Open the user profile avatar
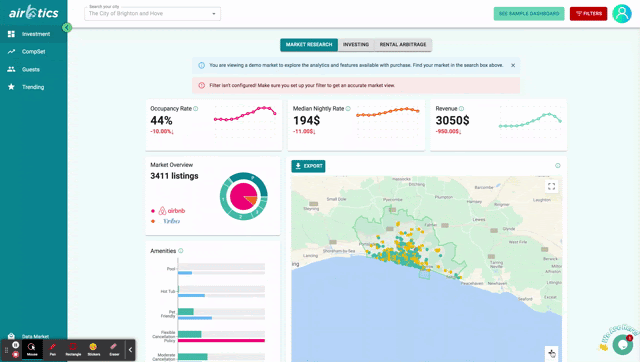The height and width of the screenshot is (362, 640). pyautogui.click(x=622, y=13)
